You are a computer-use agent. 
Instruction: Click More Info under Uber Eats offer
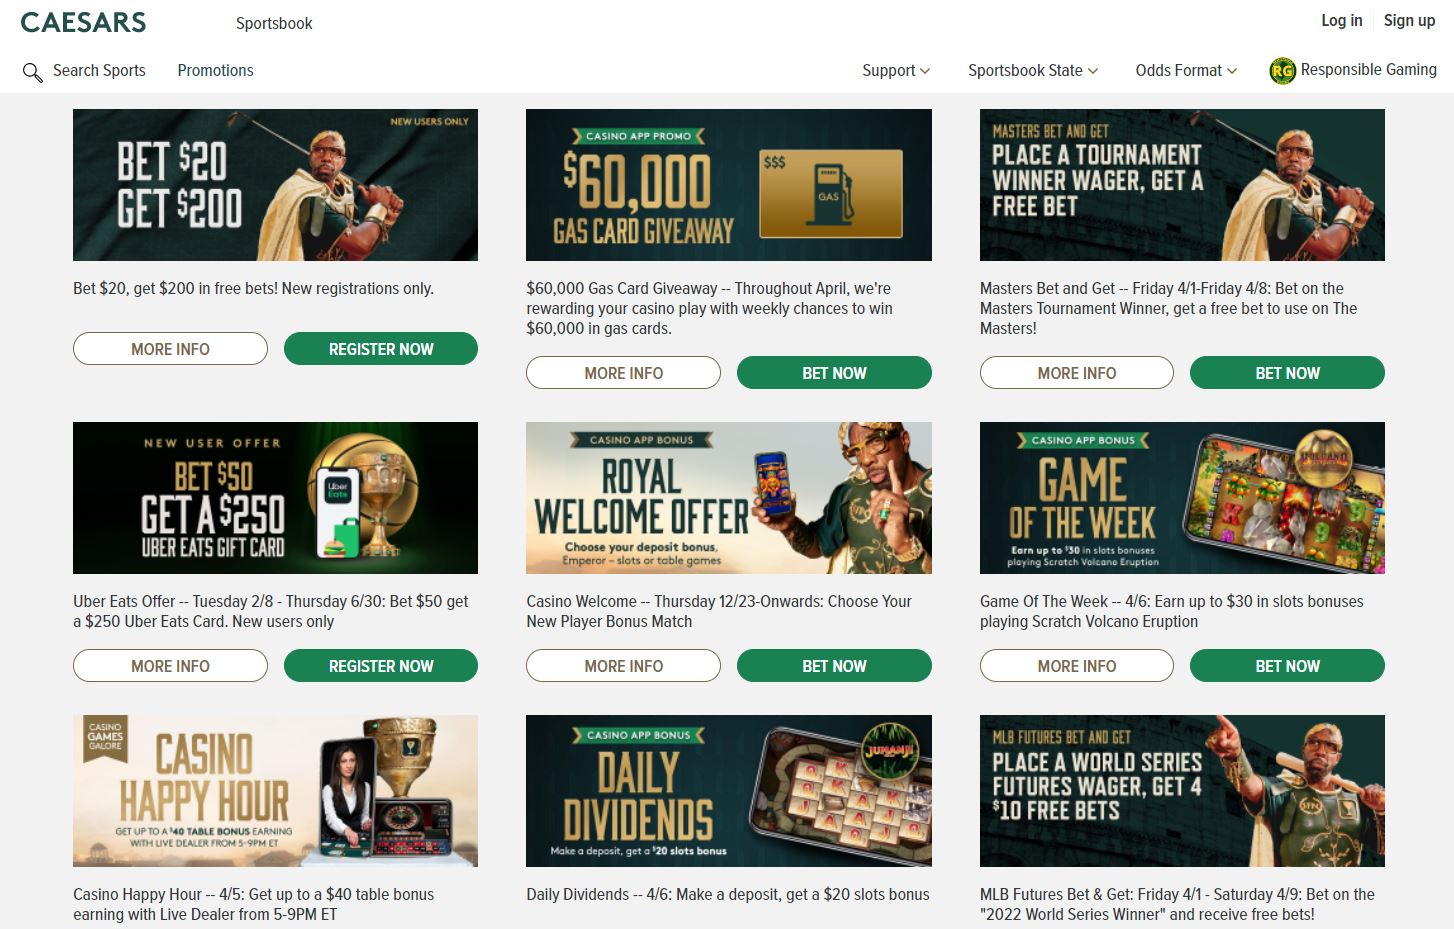coord(170,666)
